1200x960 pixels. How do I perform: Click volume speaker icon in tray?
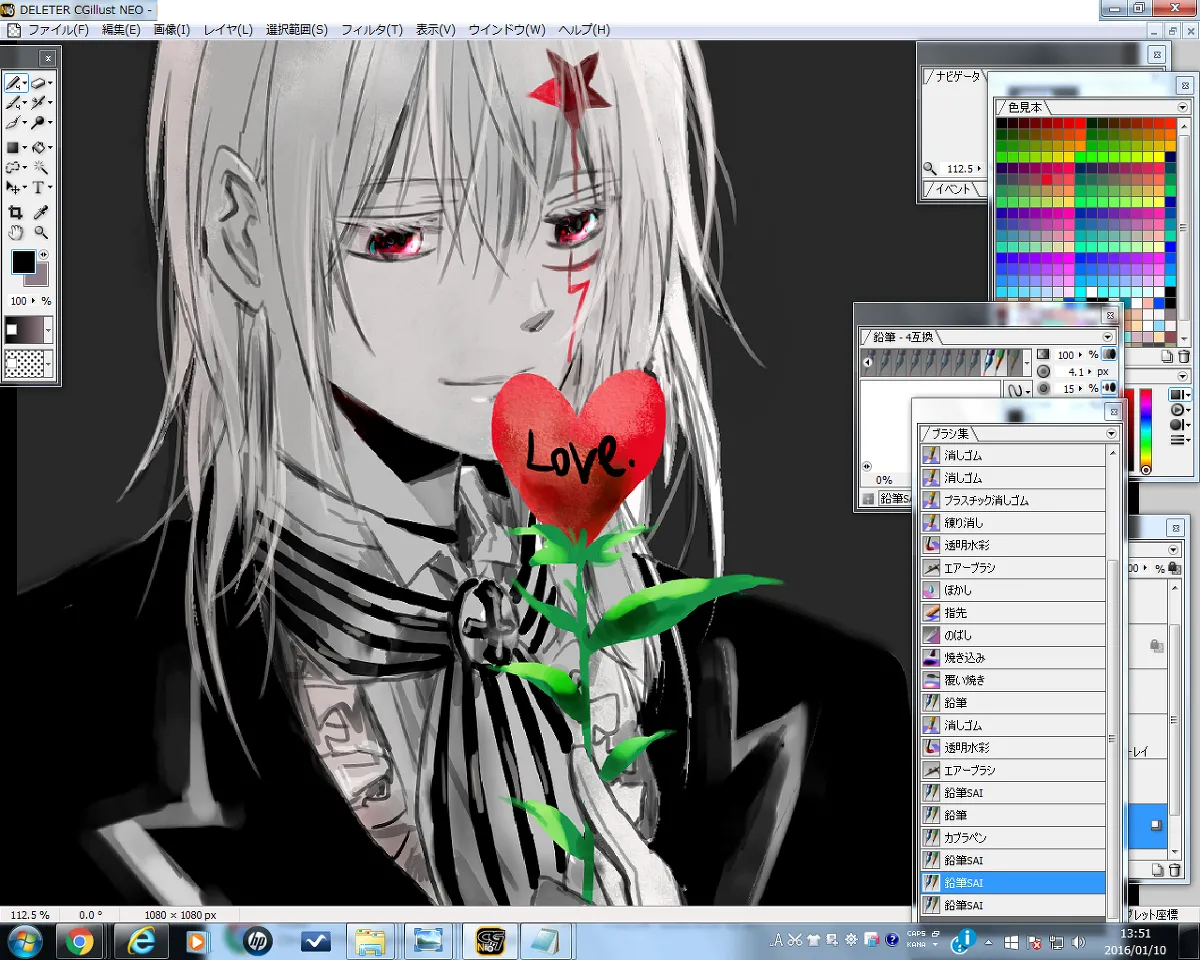click(1079, 942)
